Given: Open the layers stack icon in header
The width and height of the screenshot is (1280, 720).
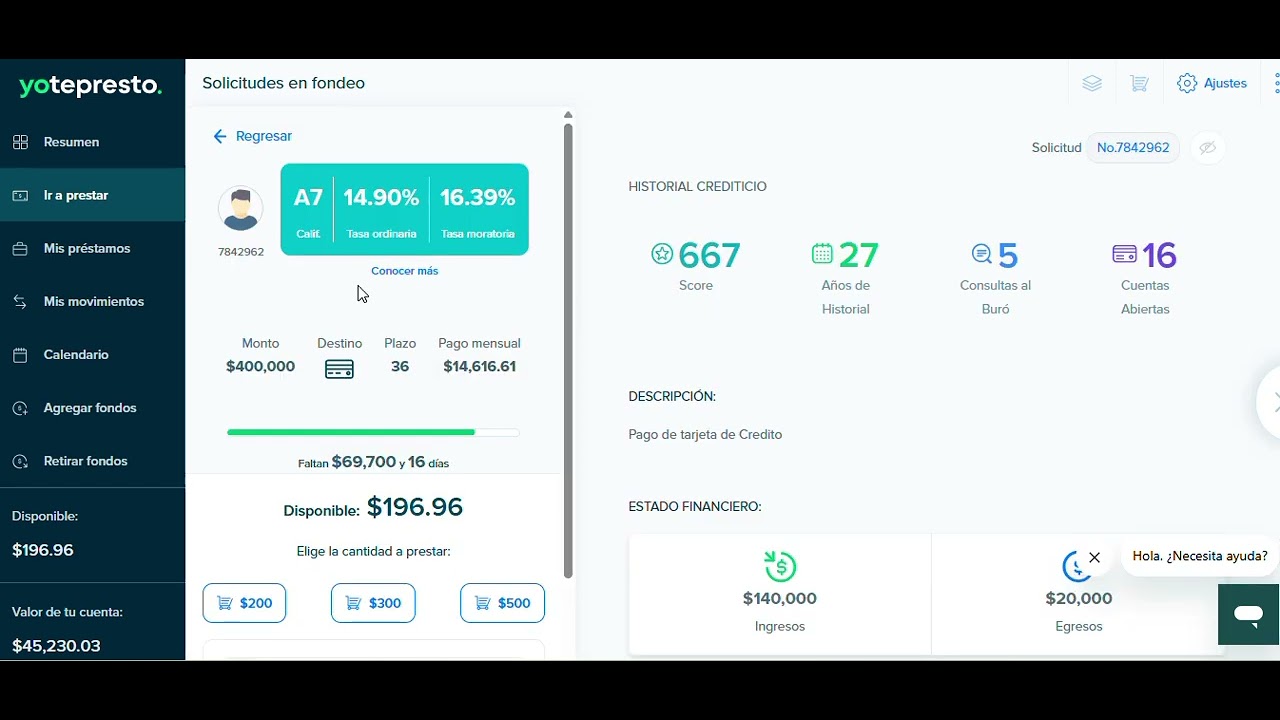Looking at the screenshot, I should (x=1092, y=84).
